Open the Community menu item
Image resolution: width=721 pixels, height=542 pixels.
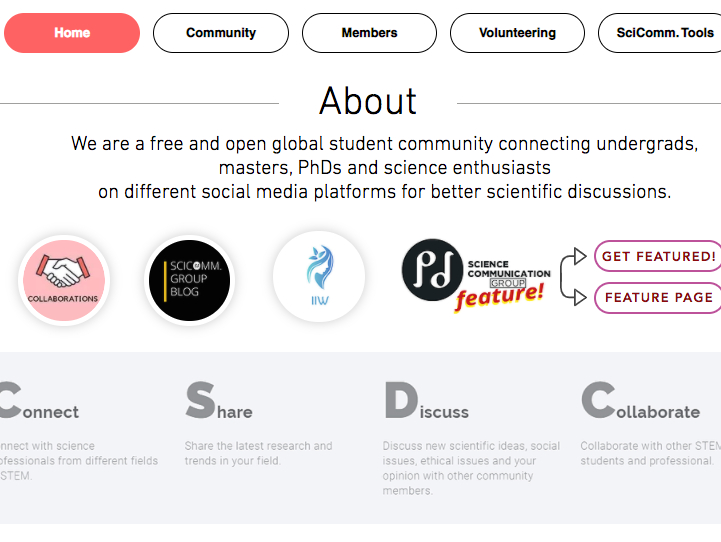click(221, 33)
